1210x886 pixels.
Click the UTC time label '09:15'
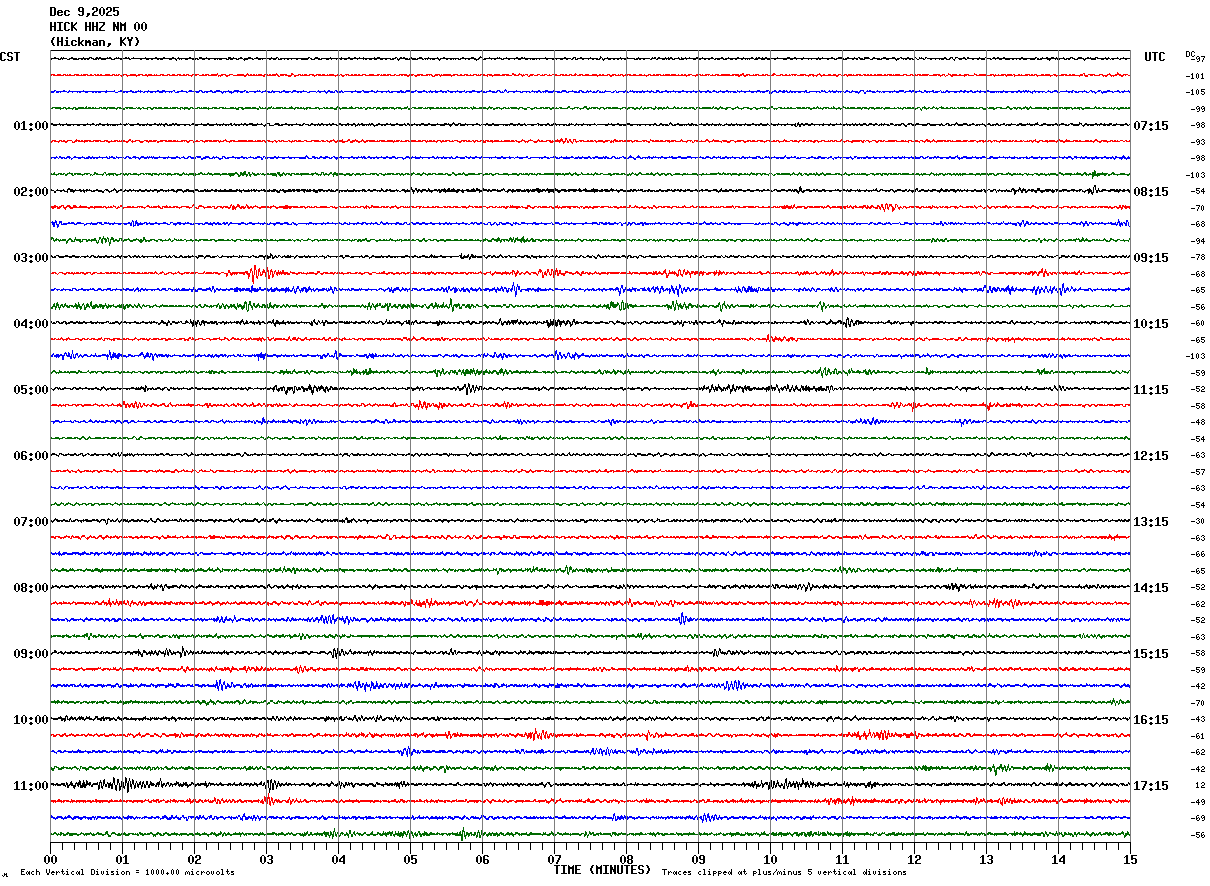[1151, 258]
